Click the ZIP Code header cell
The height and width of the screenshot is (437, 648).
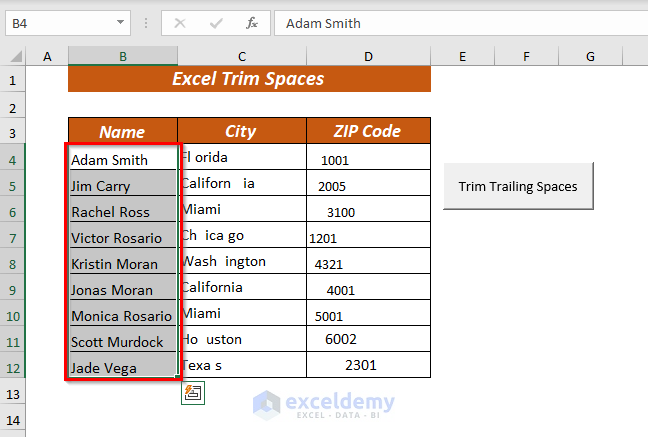point(368,131)
